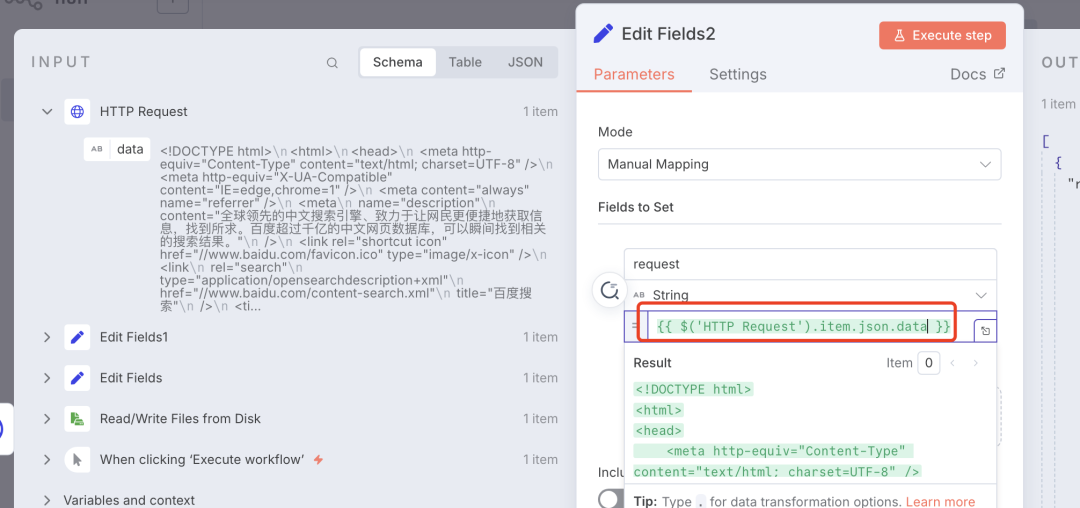The height and width of the screenshot is (508, 1080).
Task: Open the Mode dropdown Manual Mapping
Action: (798, 164)
